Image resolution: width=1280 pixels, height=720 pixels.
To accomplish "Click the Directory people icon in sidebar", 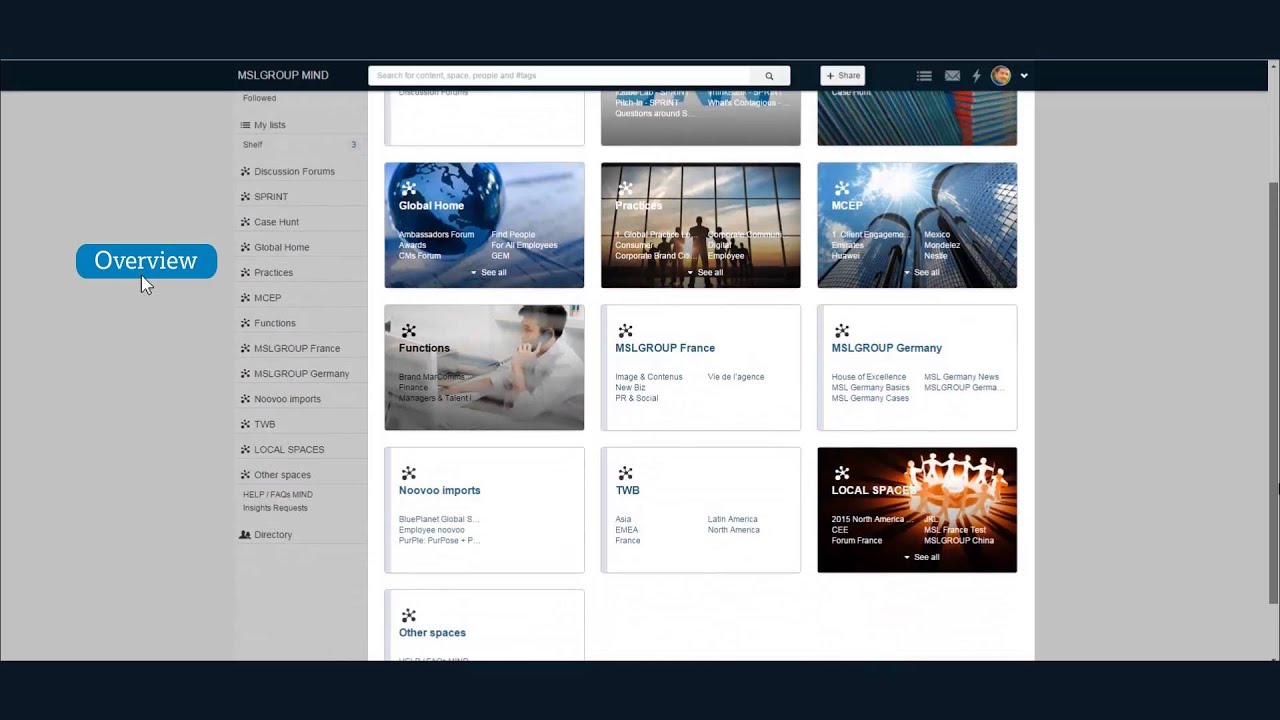I will pos(245,535).
